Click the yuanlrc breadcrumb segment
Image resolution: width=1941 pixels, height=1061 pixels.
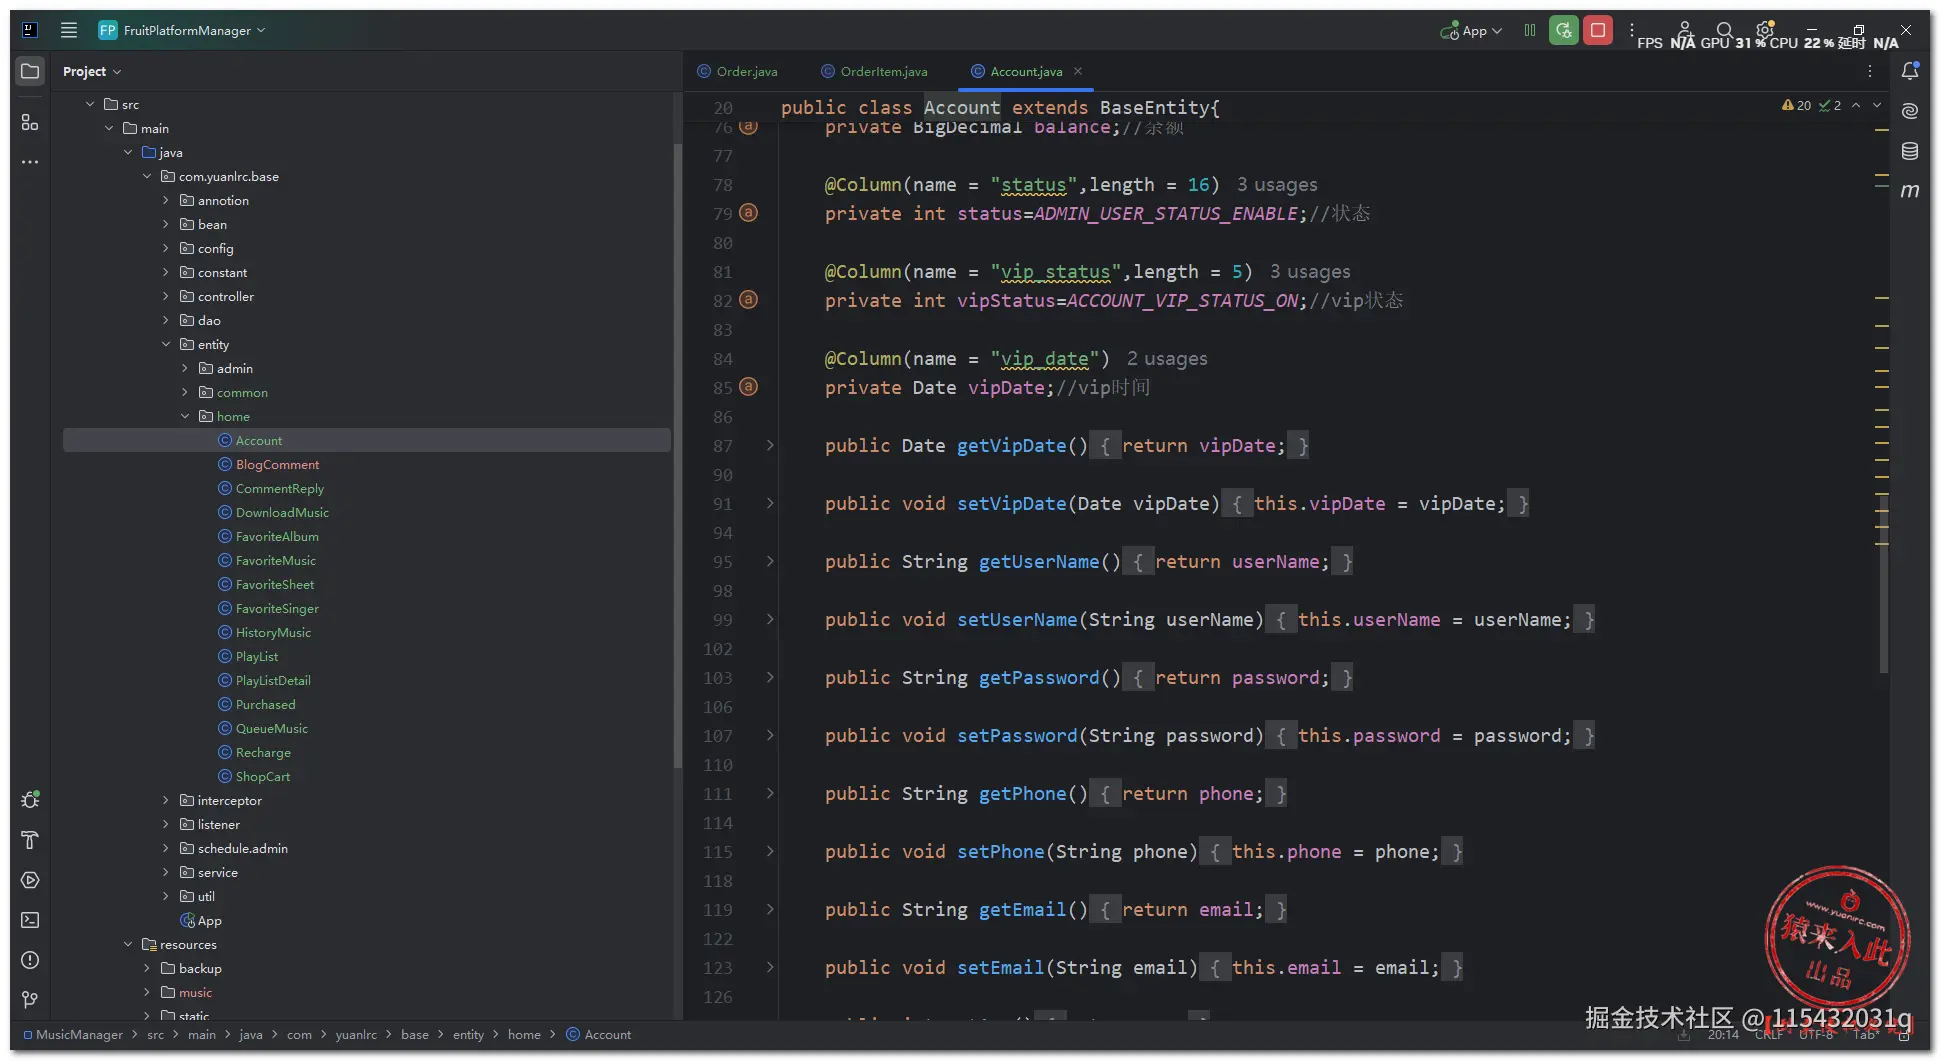[356, 1034]
